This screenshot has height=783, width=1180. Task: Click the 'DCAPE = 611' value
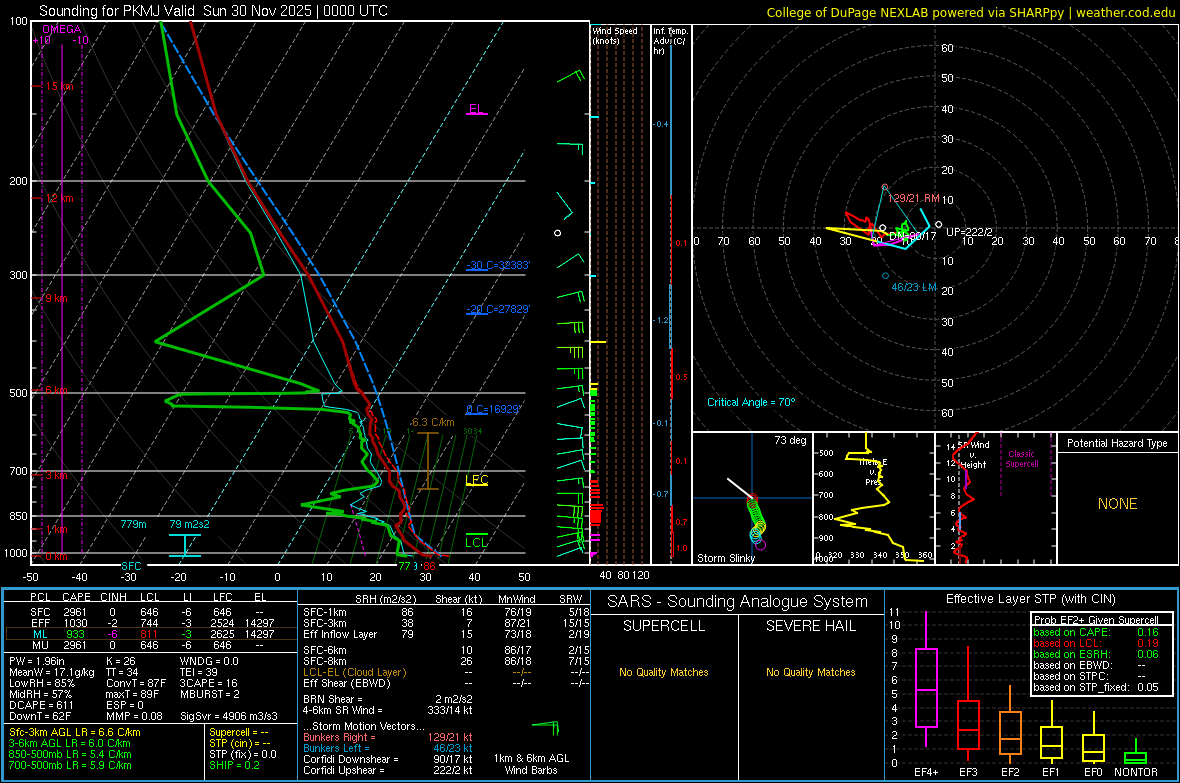[41, 705]
